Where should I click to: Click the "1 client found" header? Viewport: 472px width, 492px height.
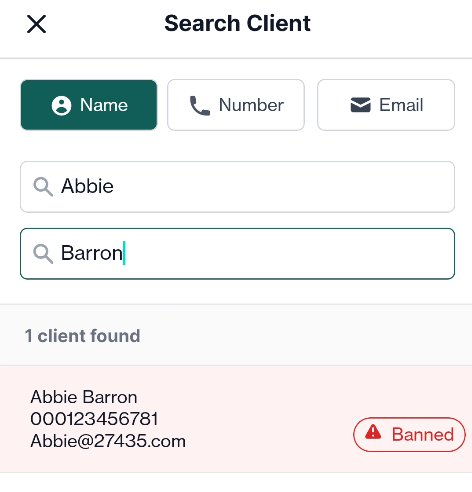[82, 336]
